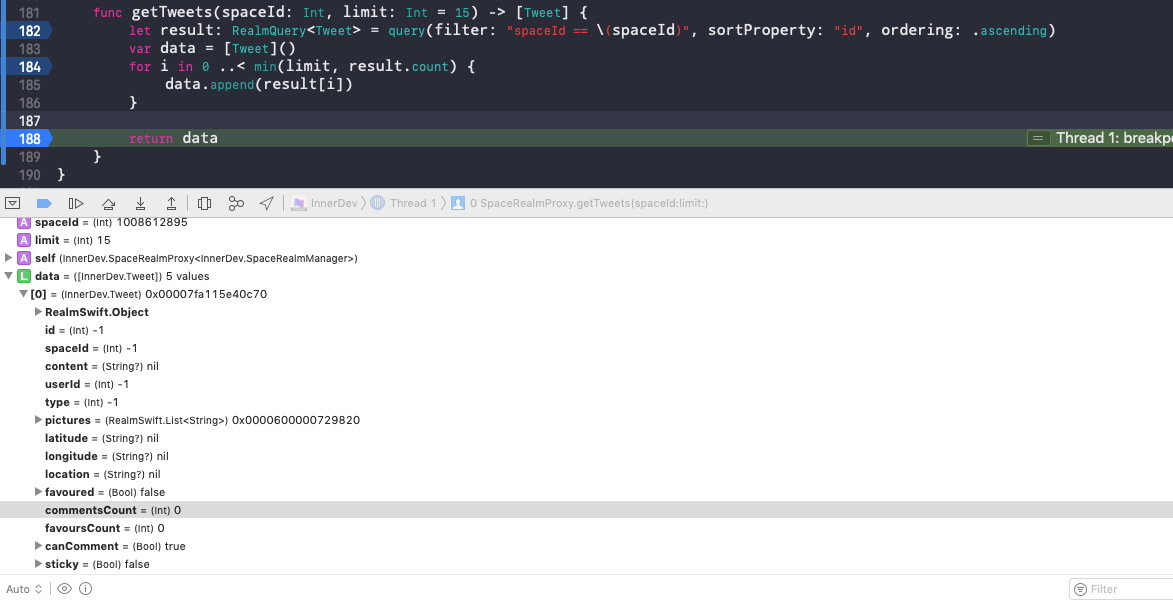The width and height of the screenshot is (1173, 602).
Task: Click the purple A icon beside self
Action: point(23,258)
